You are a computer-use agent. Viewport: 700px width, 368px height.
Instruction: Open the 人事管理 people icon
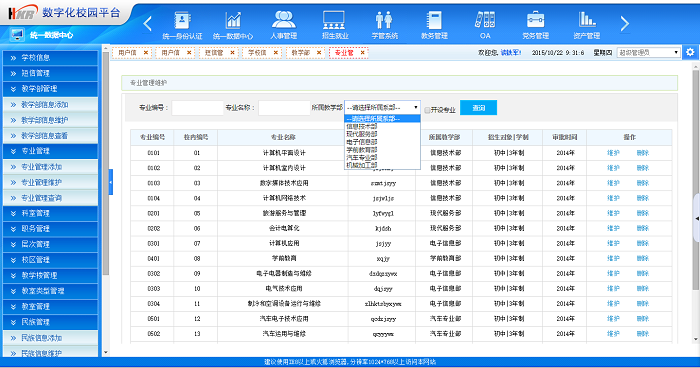pyautogui.click(x=283, y=20)
